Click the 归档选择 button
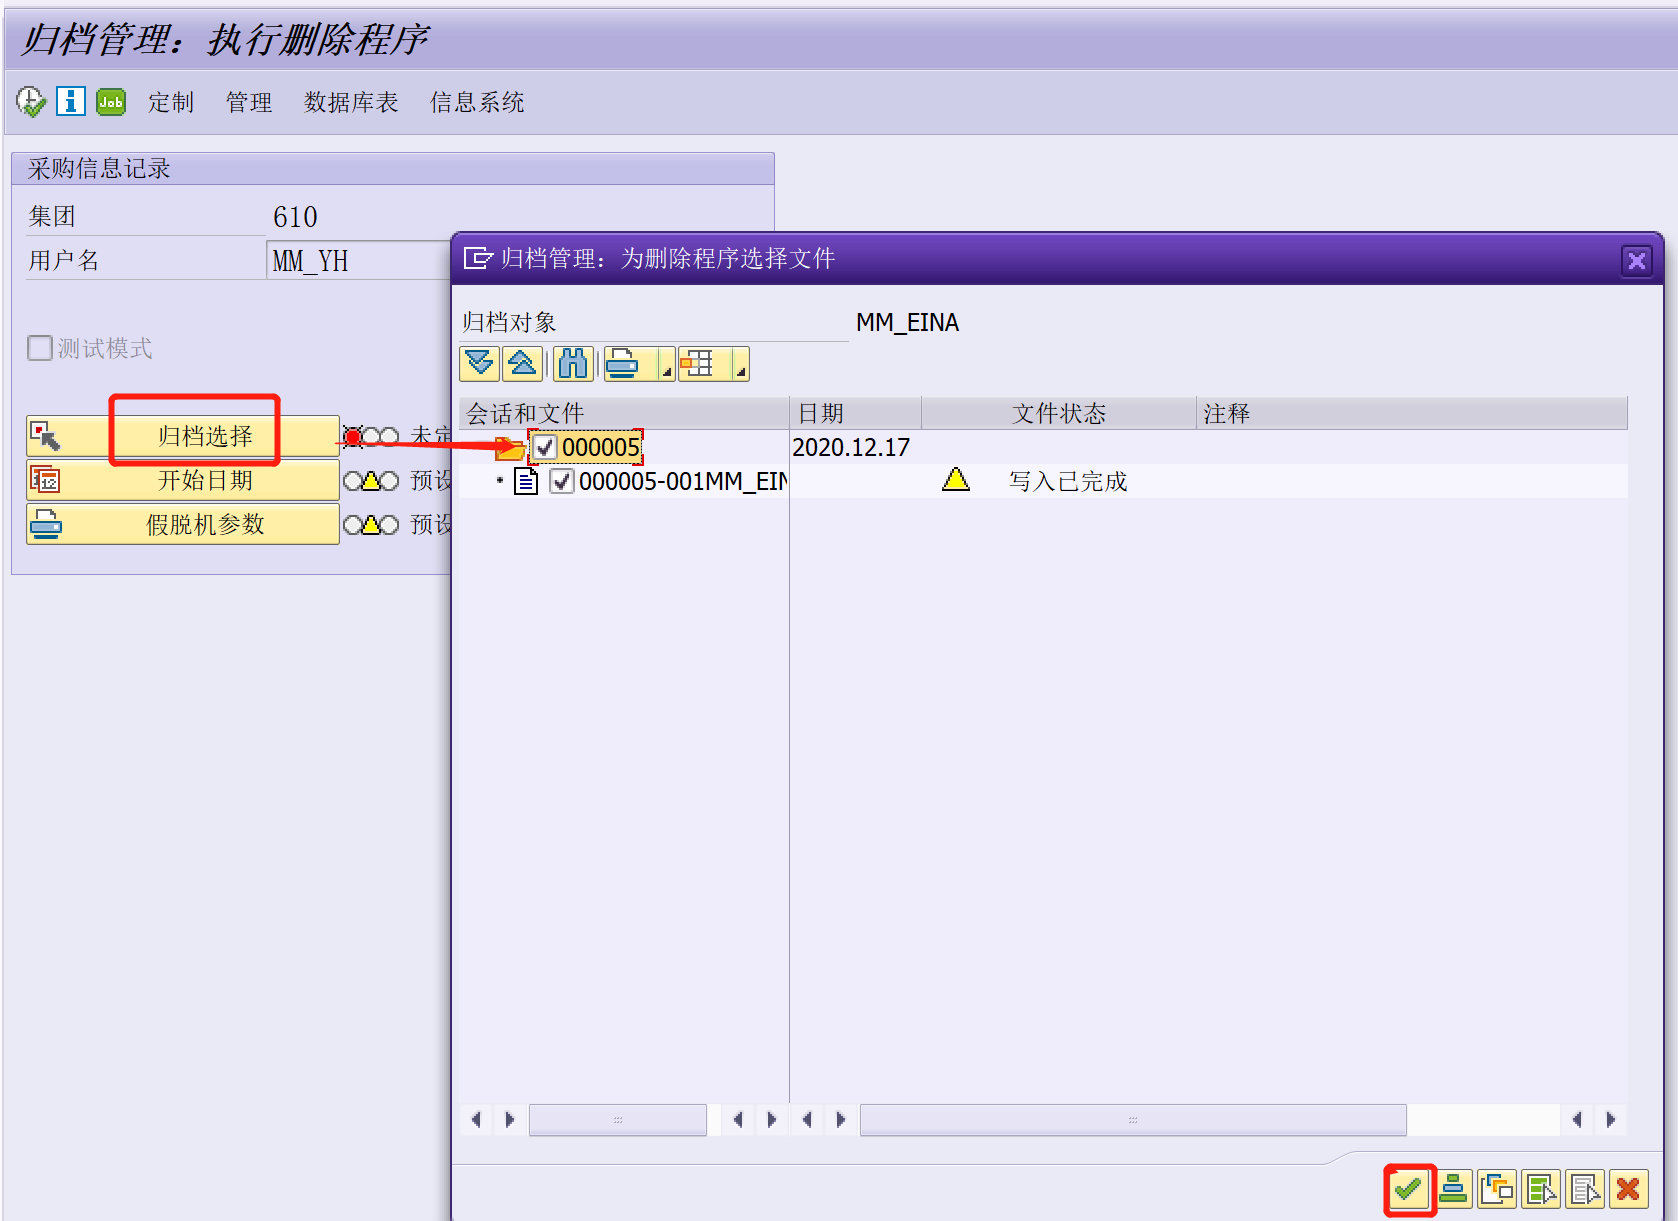The image size is (1678, 1221). pyautogui.click(x=183, y=436)
